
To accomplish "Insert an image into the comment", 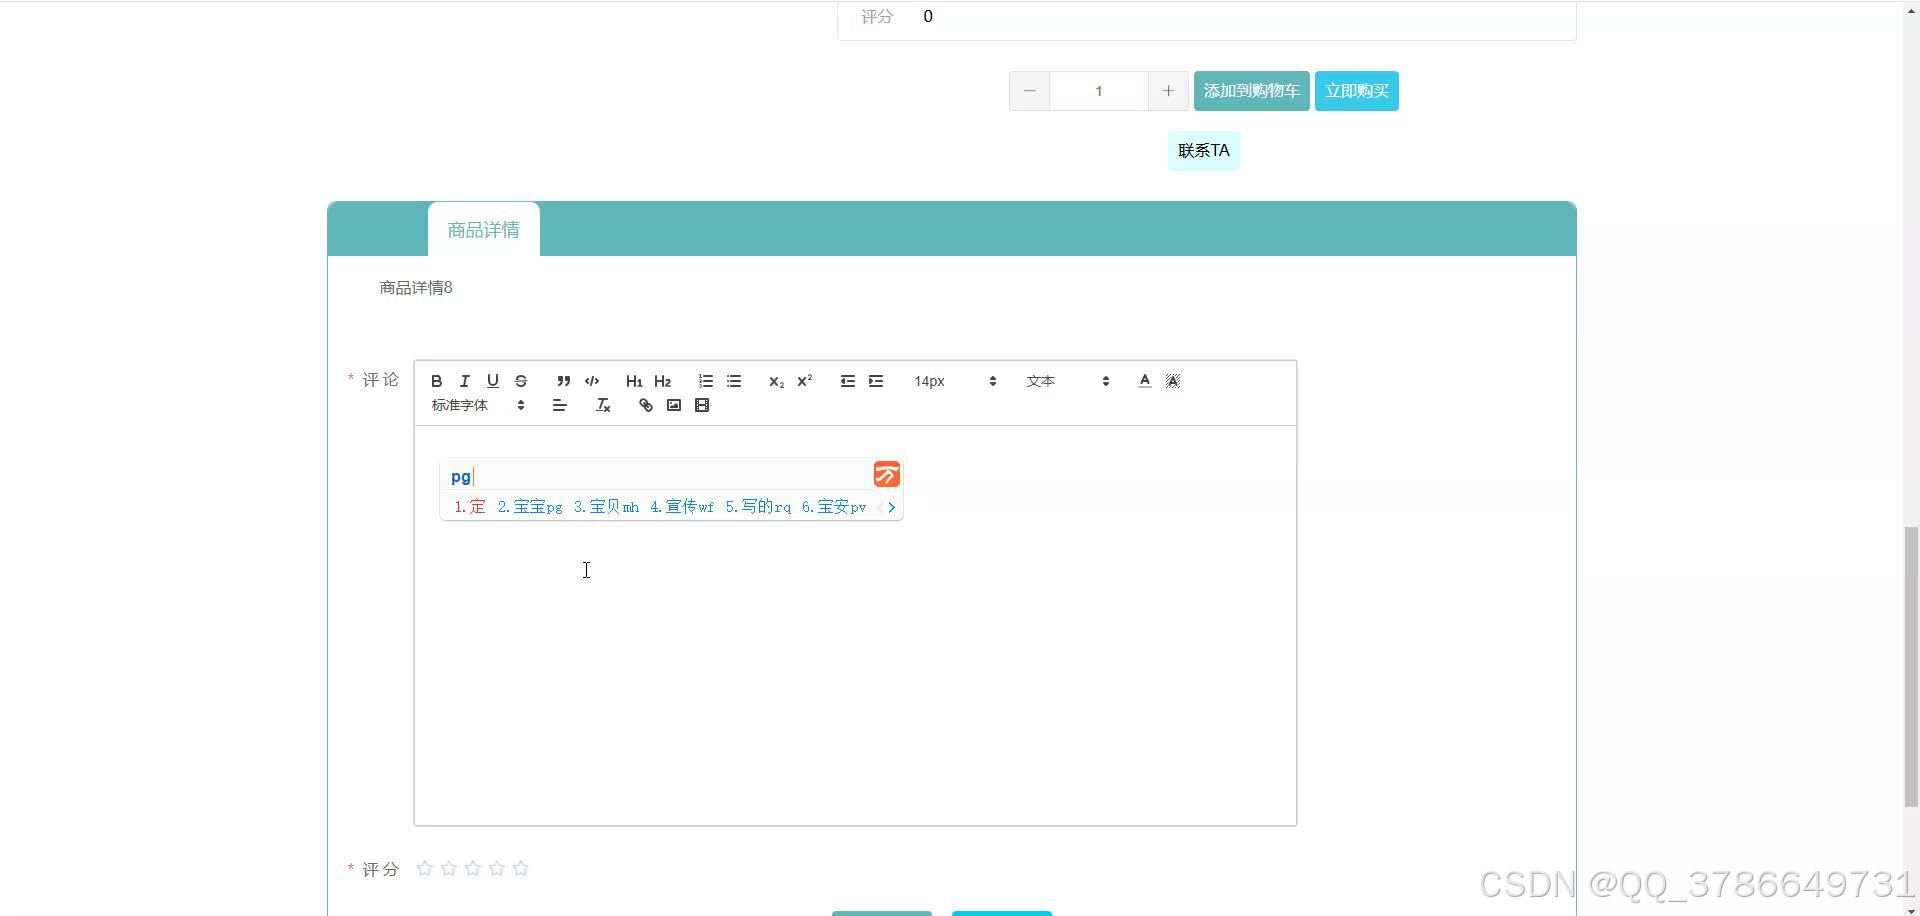I will pos(674,405).
